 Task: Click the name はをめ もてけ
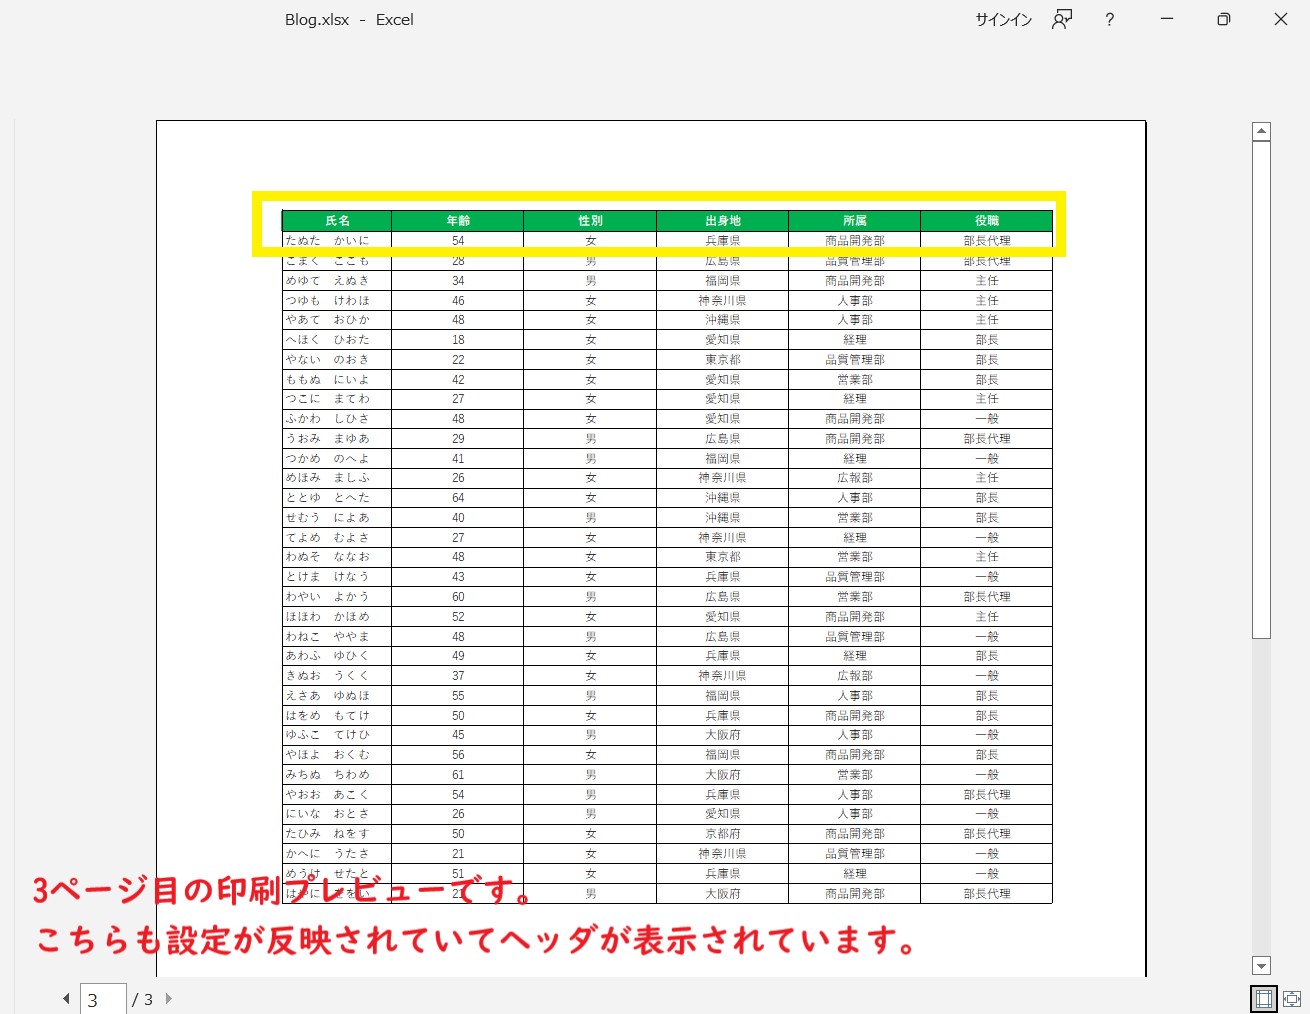[327, 716]
